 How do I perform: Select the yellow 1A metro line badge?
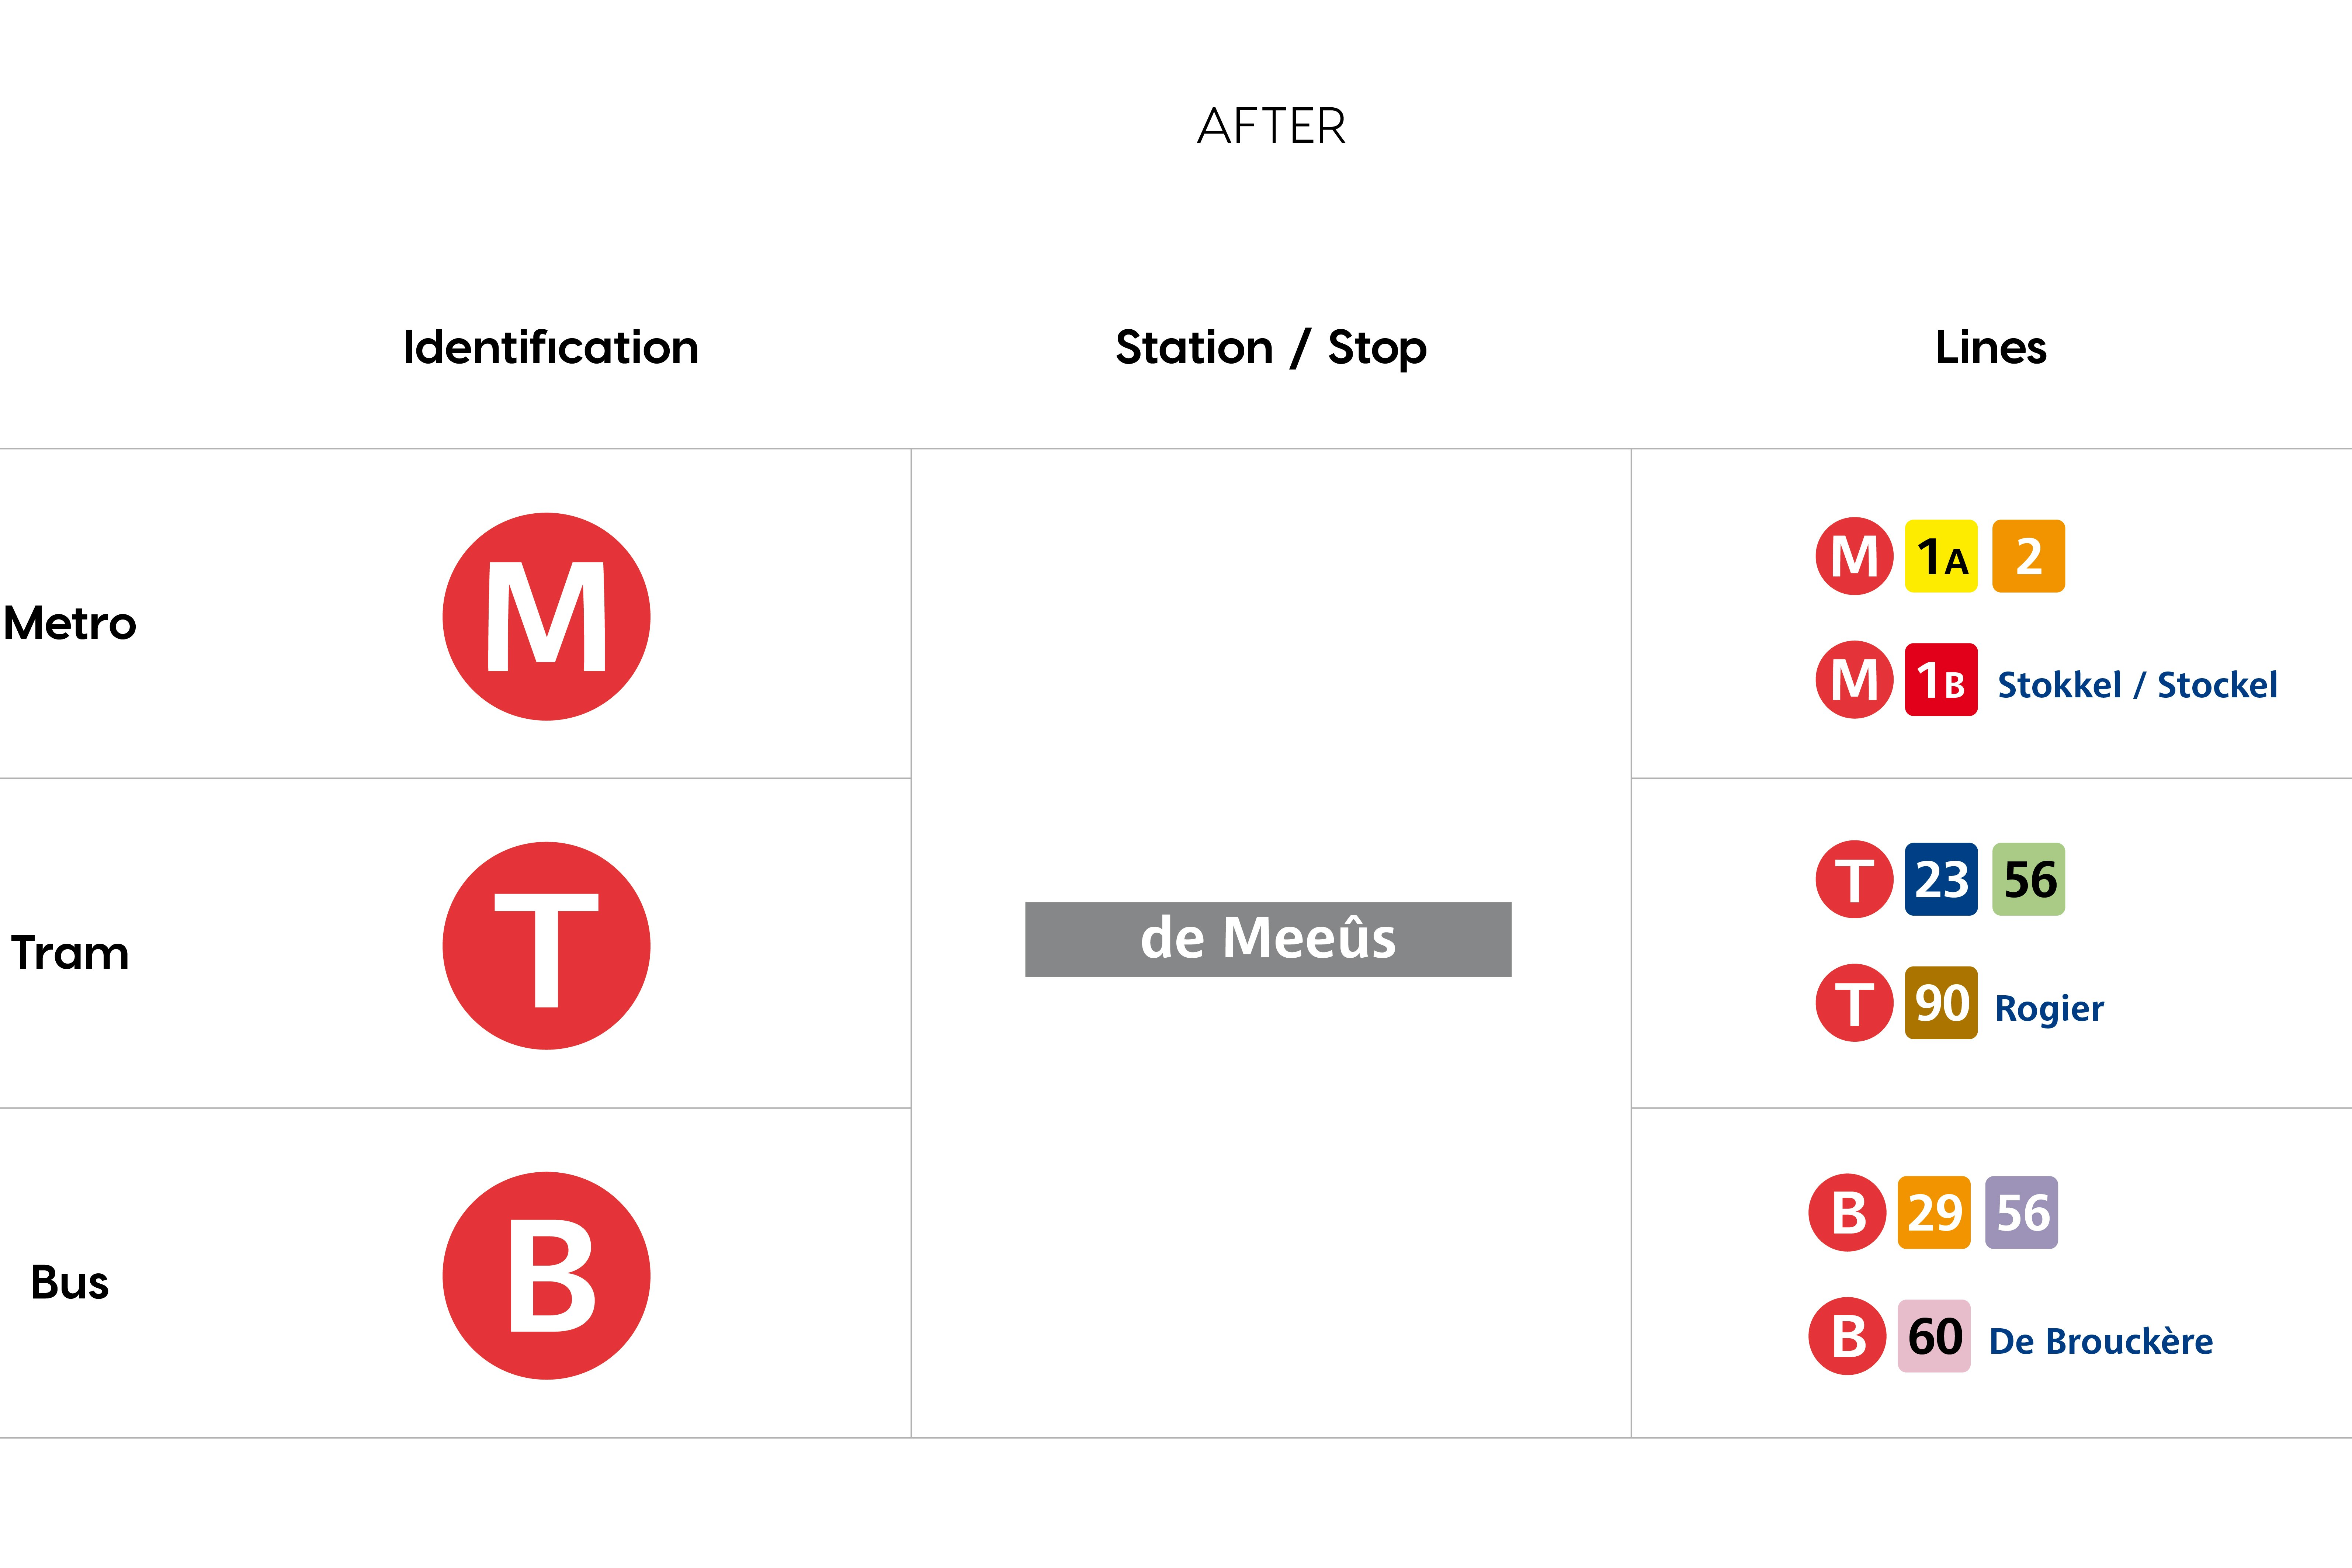click(x=1941, y=556)
